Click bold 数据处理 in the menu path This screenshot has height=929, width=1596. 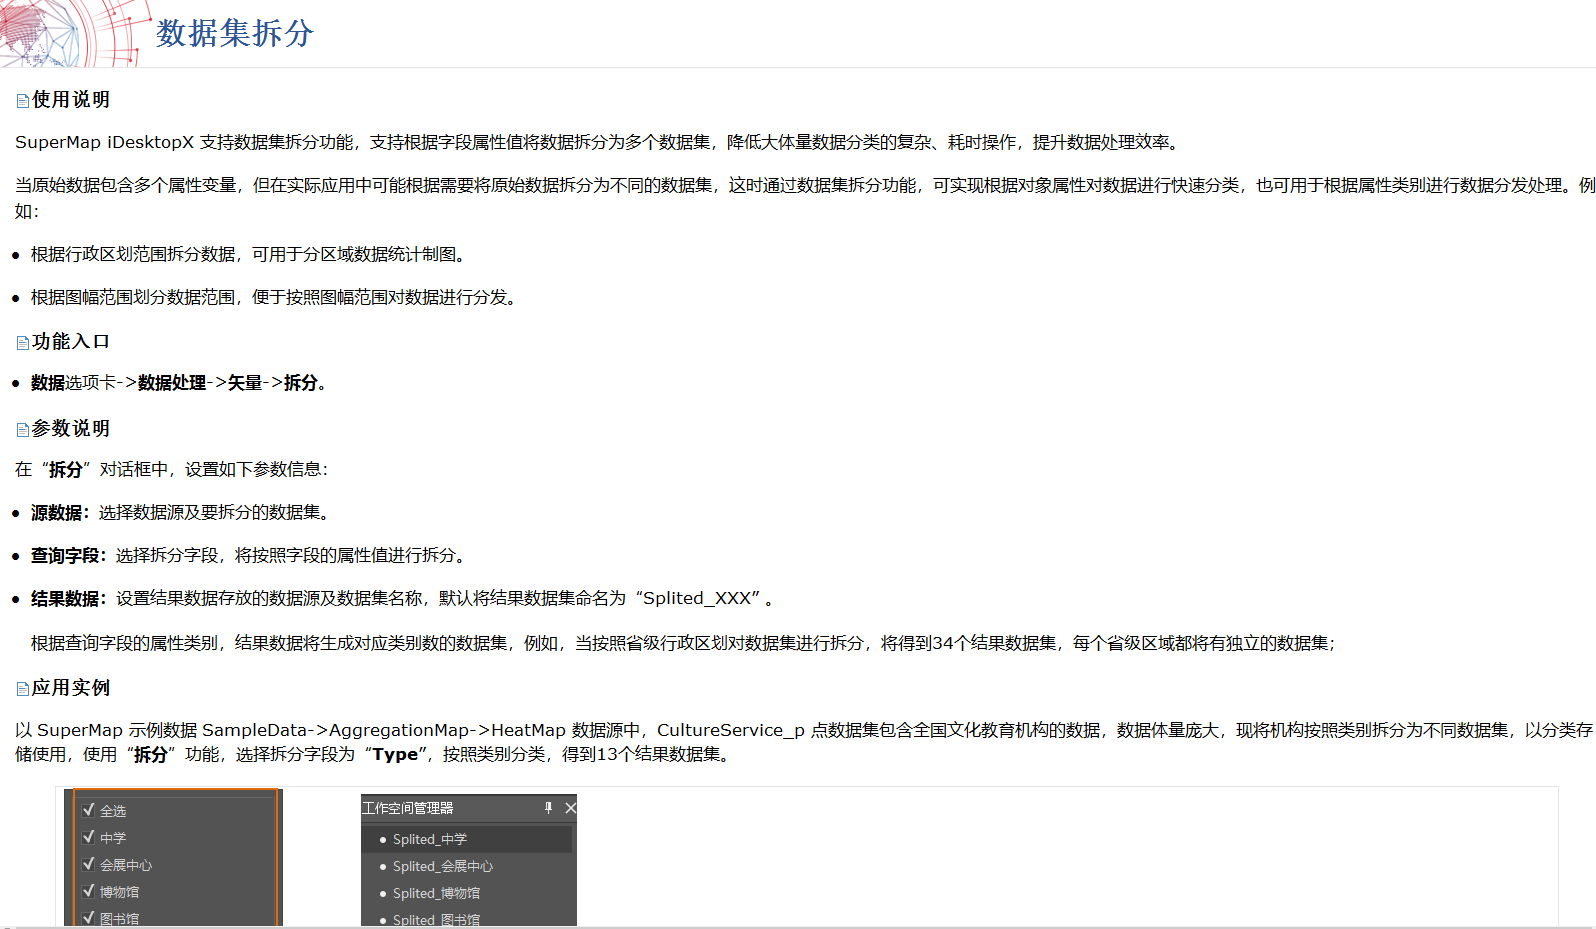[172, 383]
